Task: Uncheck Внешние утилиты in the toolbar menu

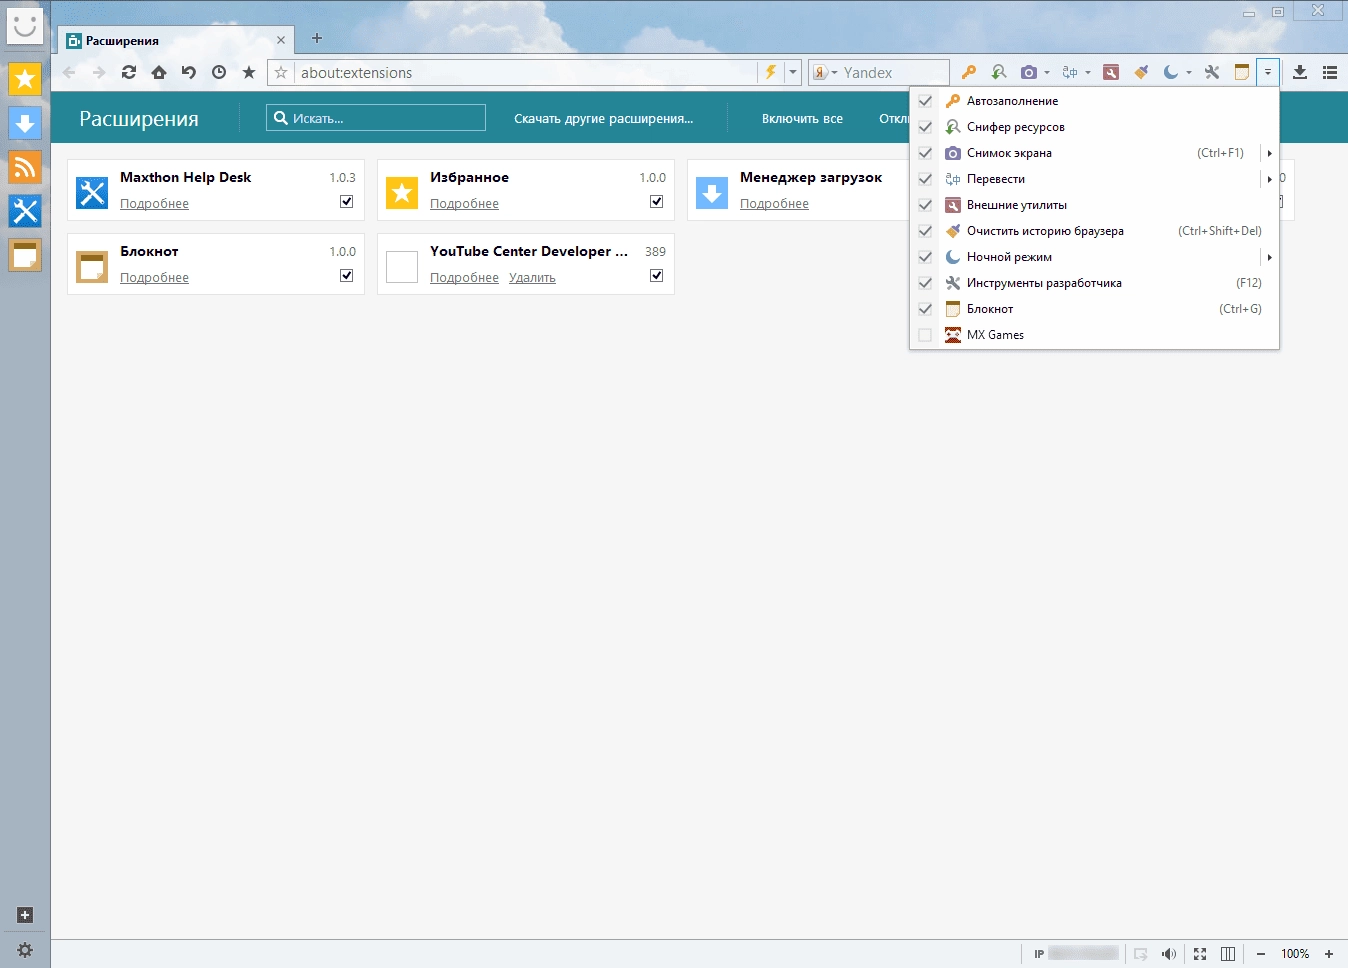Action: click(925, 205)
